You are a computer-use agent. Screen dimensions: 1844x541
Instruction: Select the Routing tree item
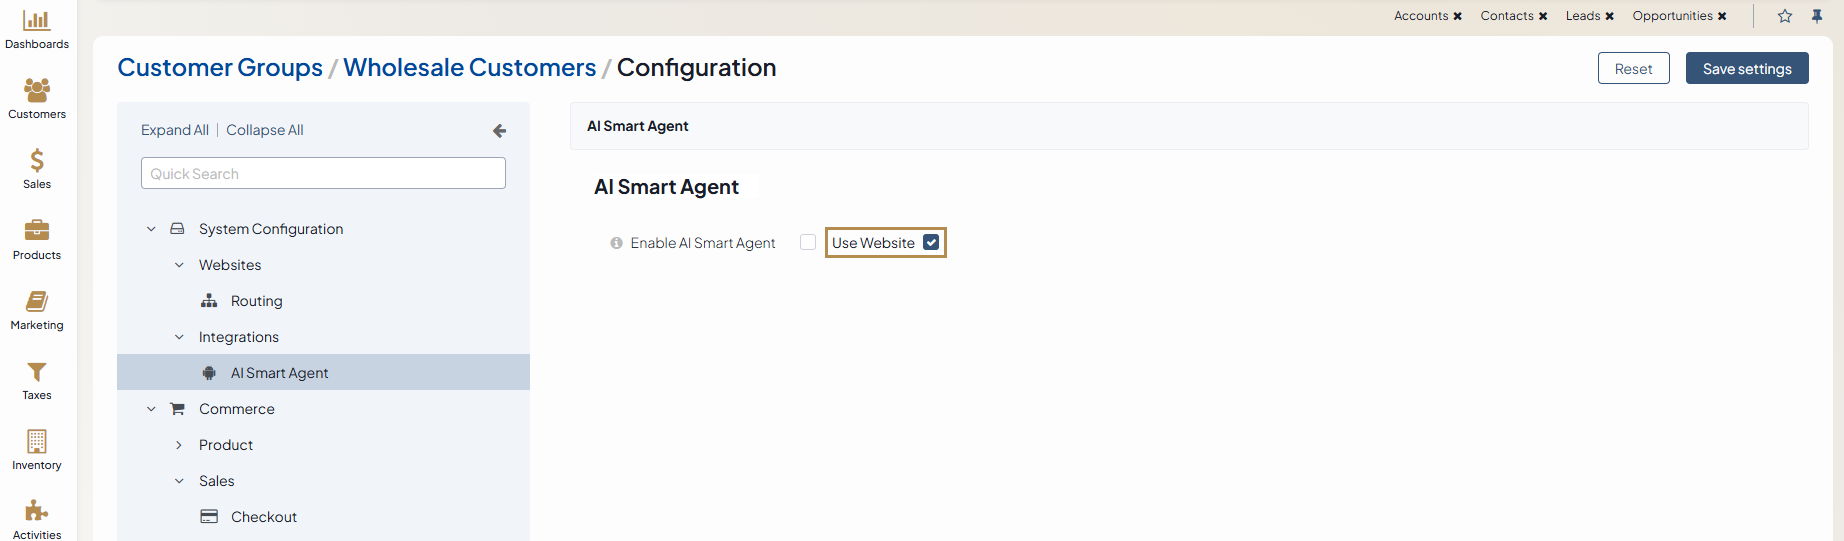click(x=256, y=301)
